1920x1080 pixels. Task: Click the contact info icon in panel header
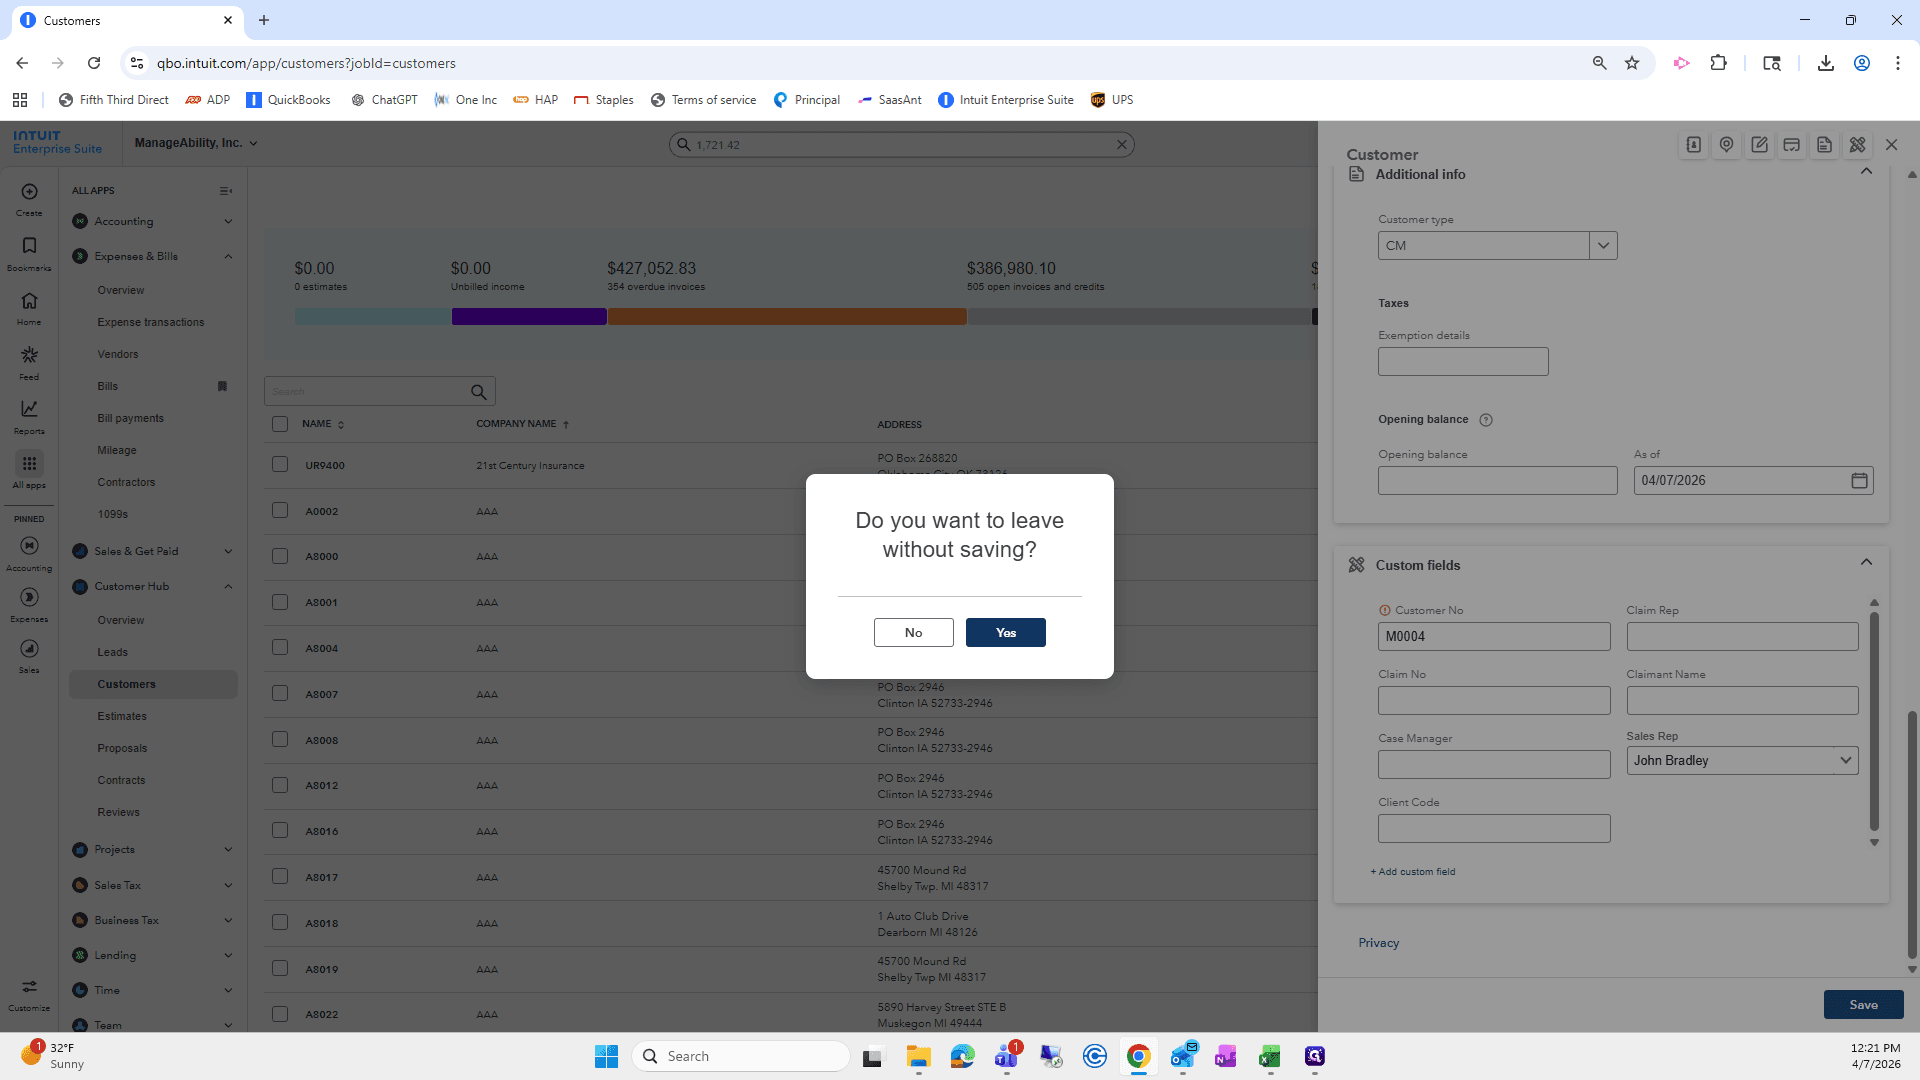pos(1694,145)
